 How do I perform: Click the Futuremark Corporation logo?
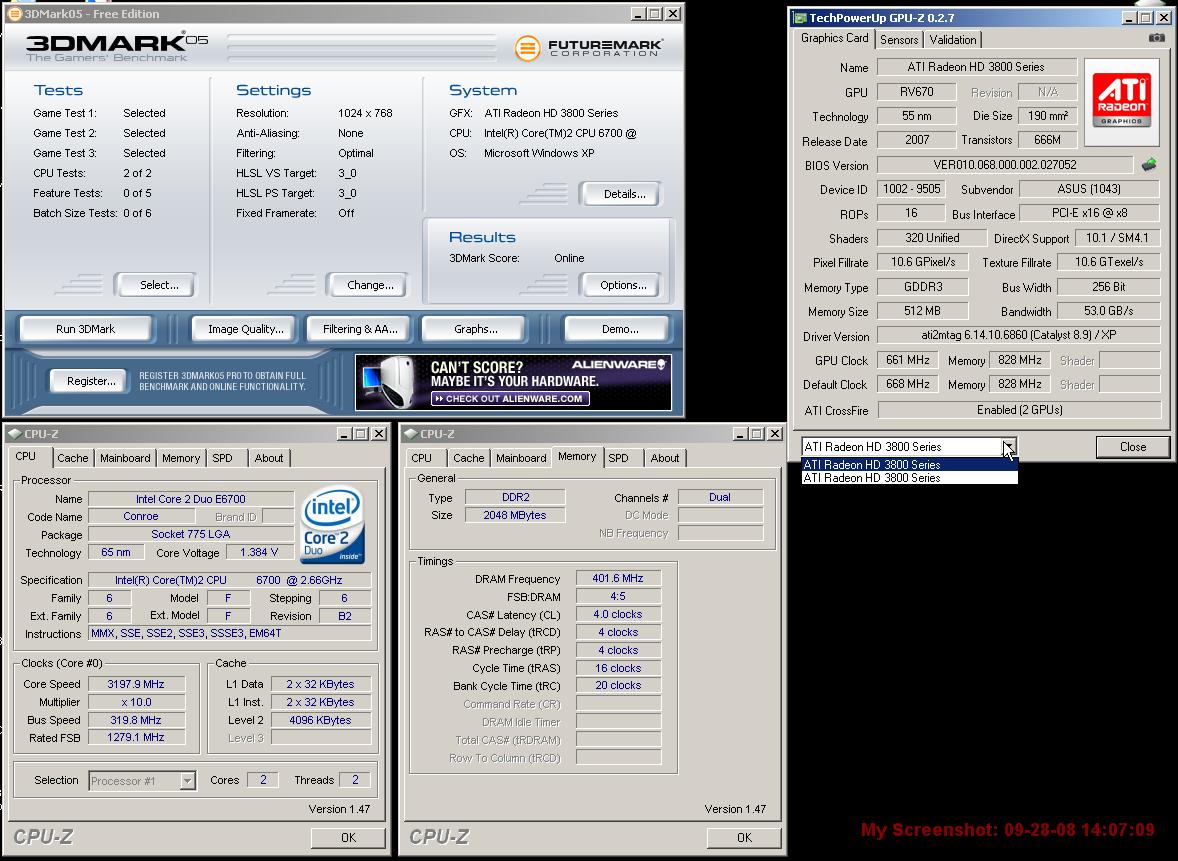pos(588,47)
